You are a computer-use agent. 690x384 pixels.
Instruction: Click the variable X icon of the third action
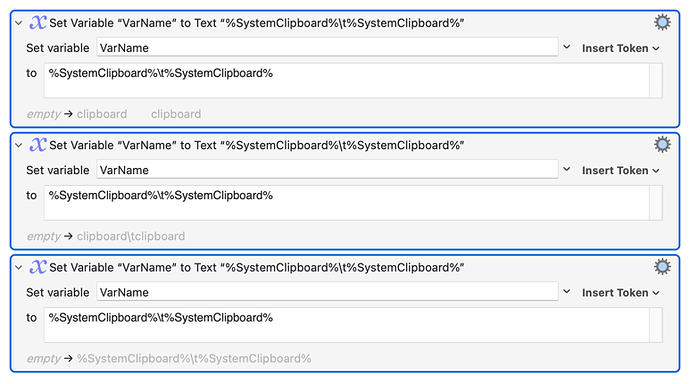tap(38, 267)
